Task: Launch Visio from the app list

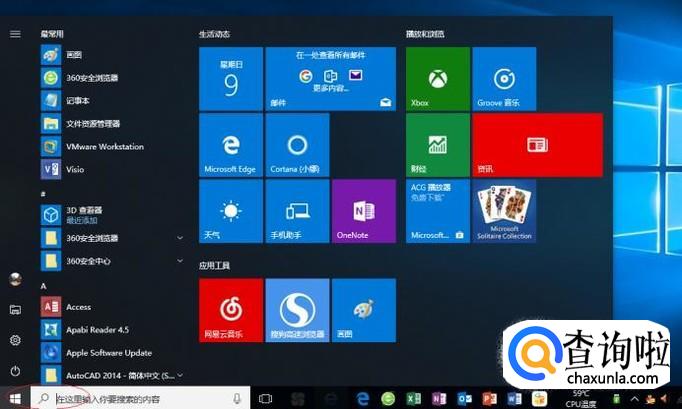Action: 111,169
